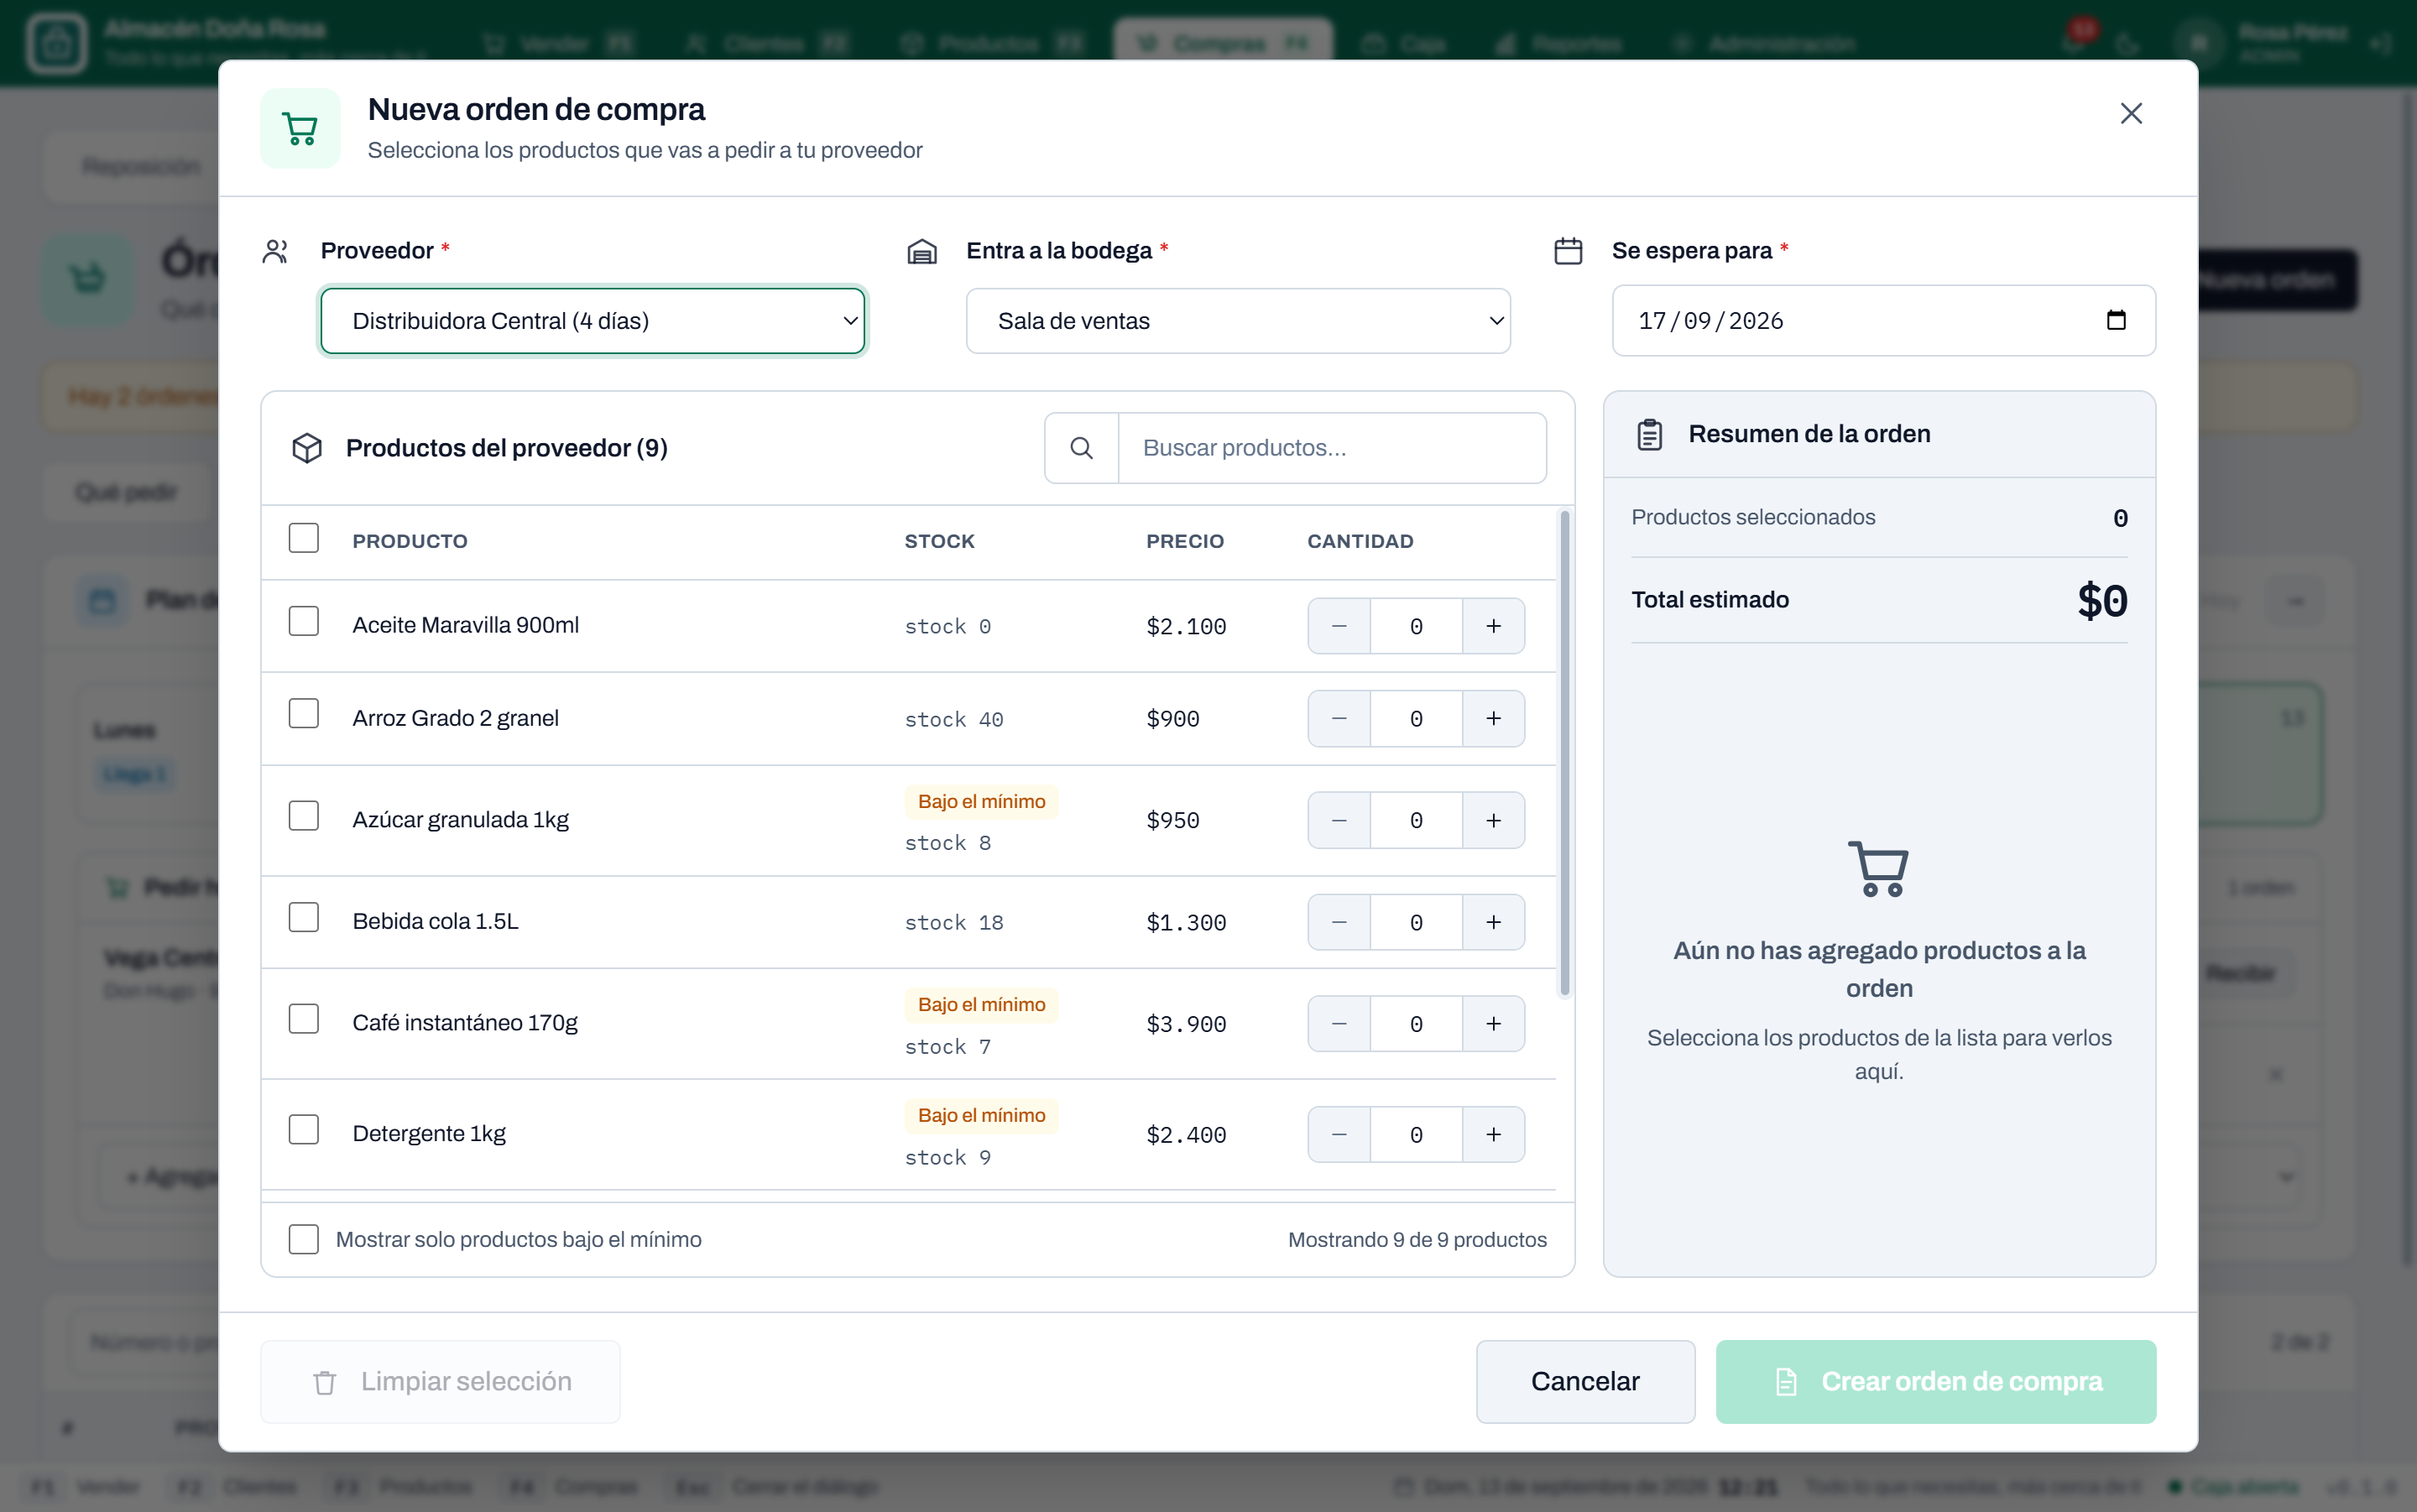Click the Bajo el mínimo badge on Azúcar granulada

coord(982,802)
